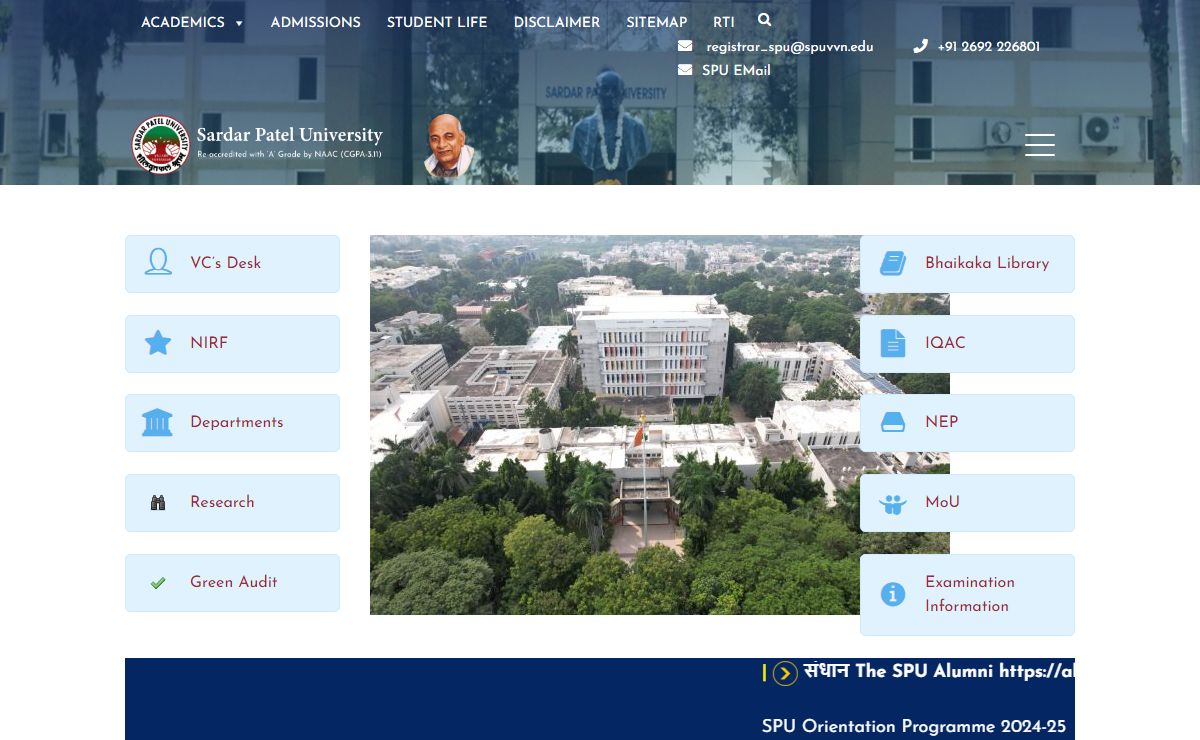Click the MoU people icon
Image resolution: width=1200 pixels, height=740 pixels.
click(893, 504)
